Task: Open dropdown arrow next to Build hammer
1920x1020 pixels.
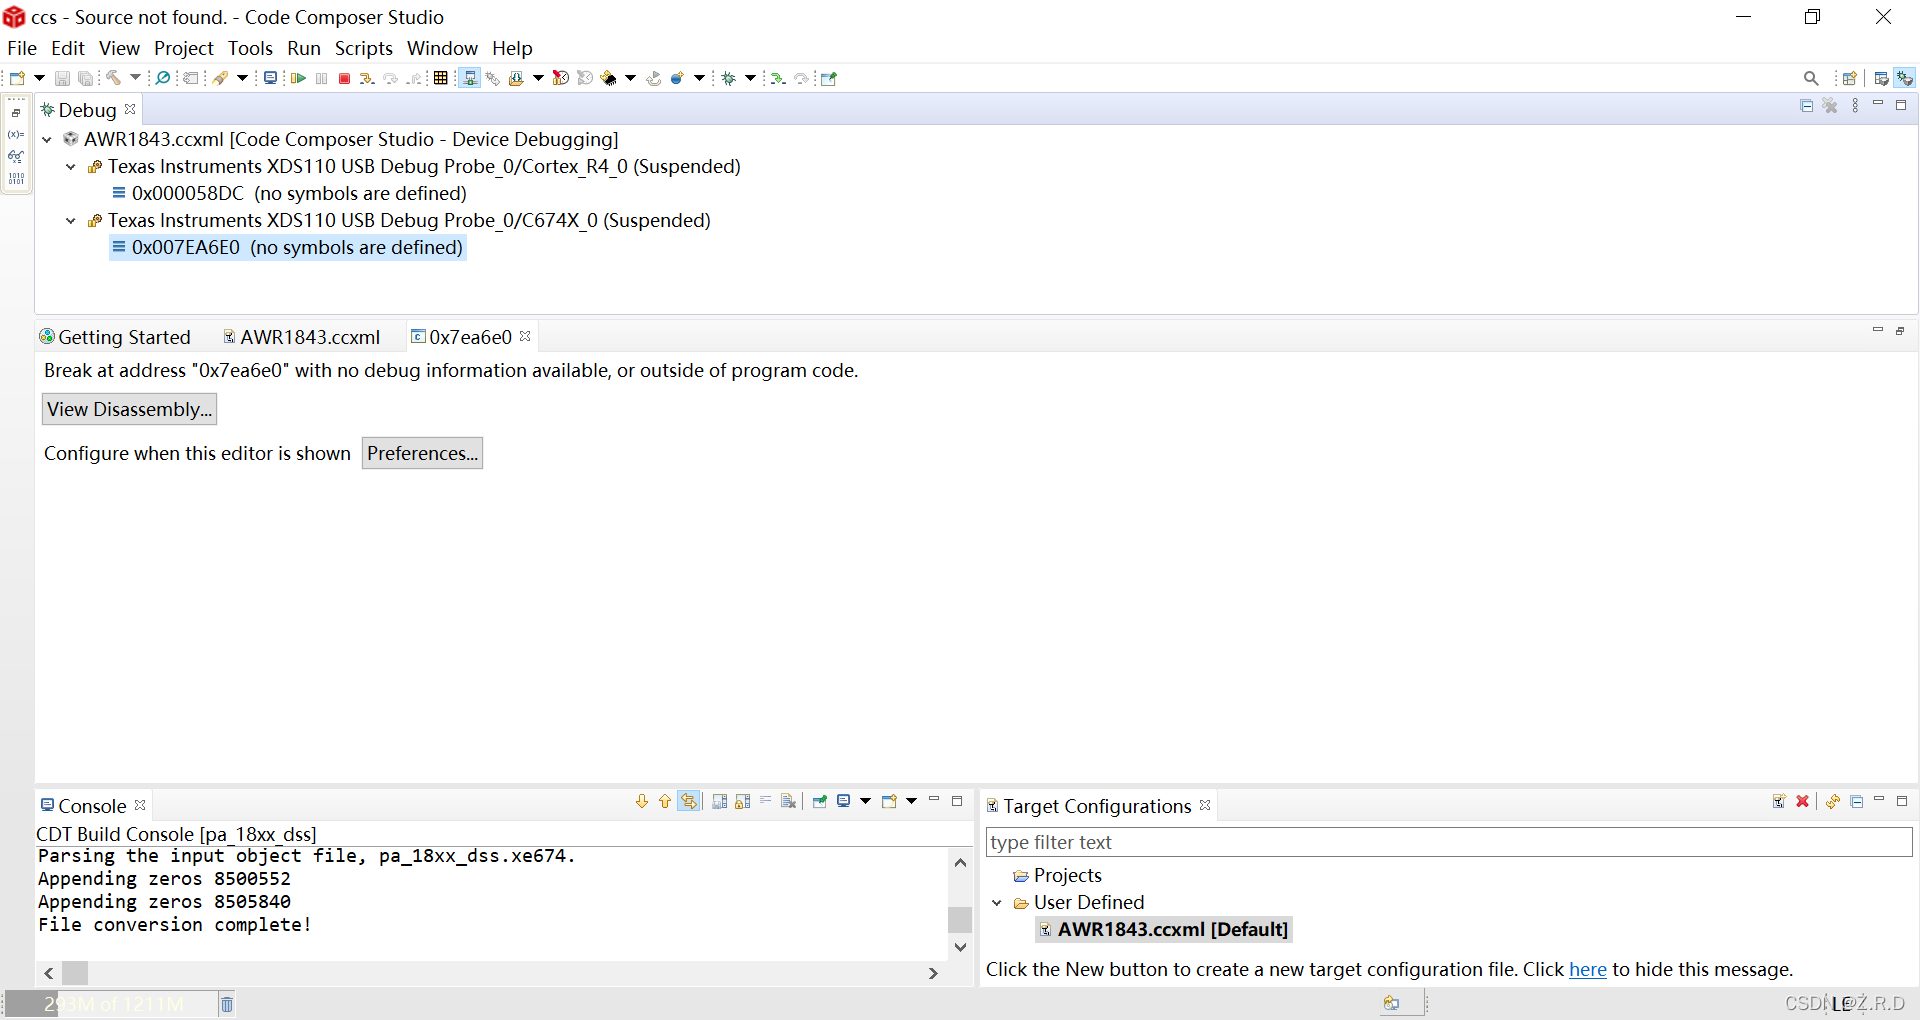Action: pos(135,78)
